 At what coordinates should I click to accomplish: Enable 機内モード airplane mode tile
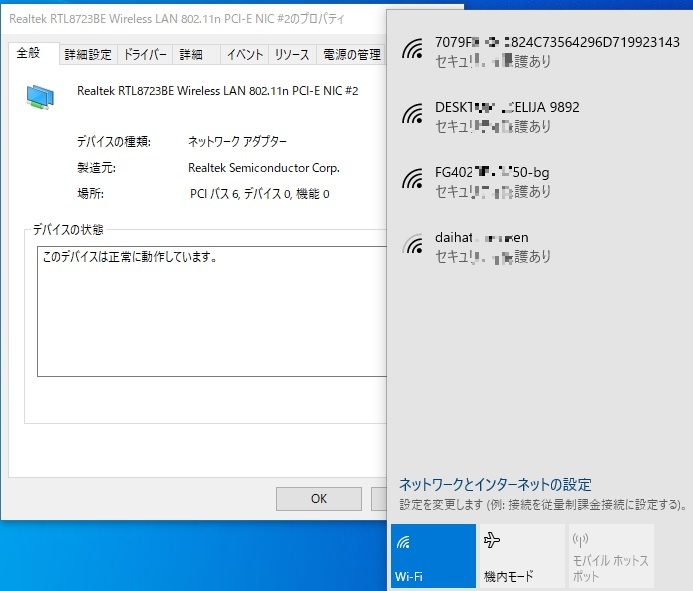521,556
